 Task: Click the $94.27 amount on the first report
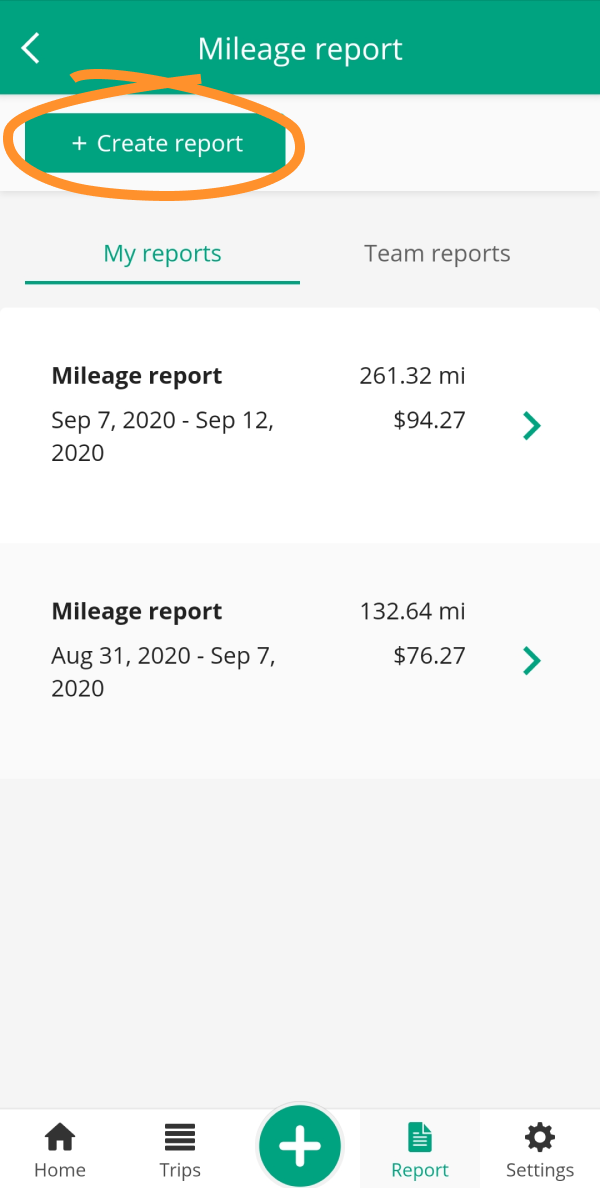click(429, 420)
